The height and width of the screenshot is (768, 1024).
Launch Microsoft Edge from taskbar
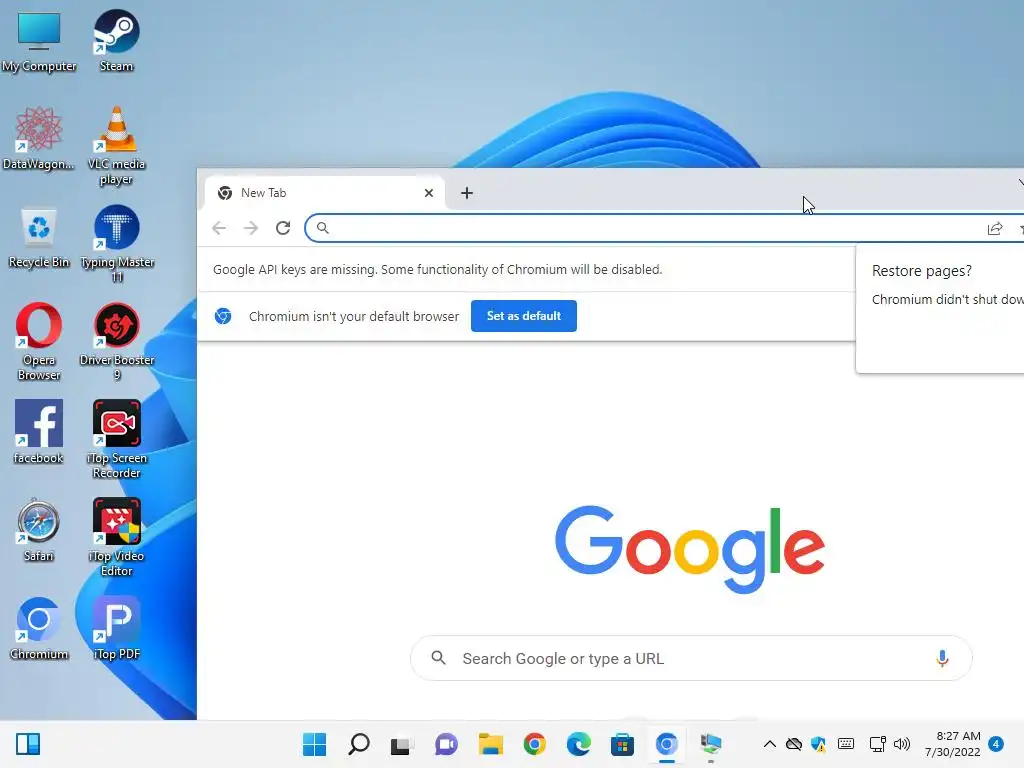tap(579, 744)
